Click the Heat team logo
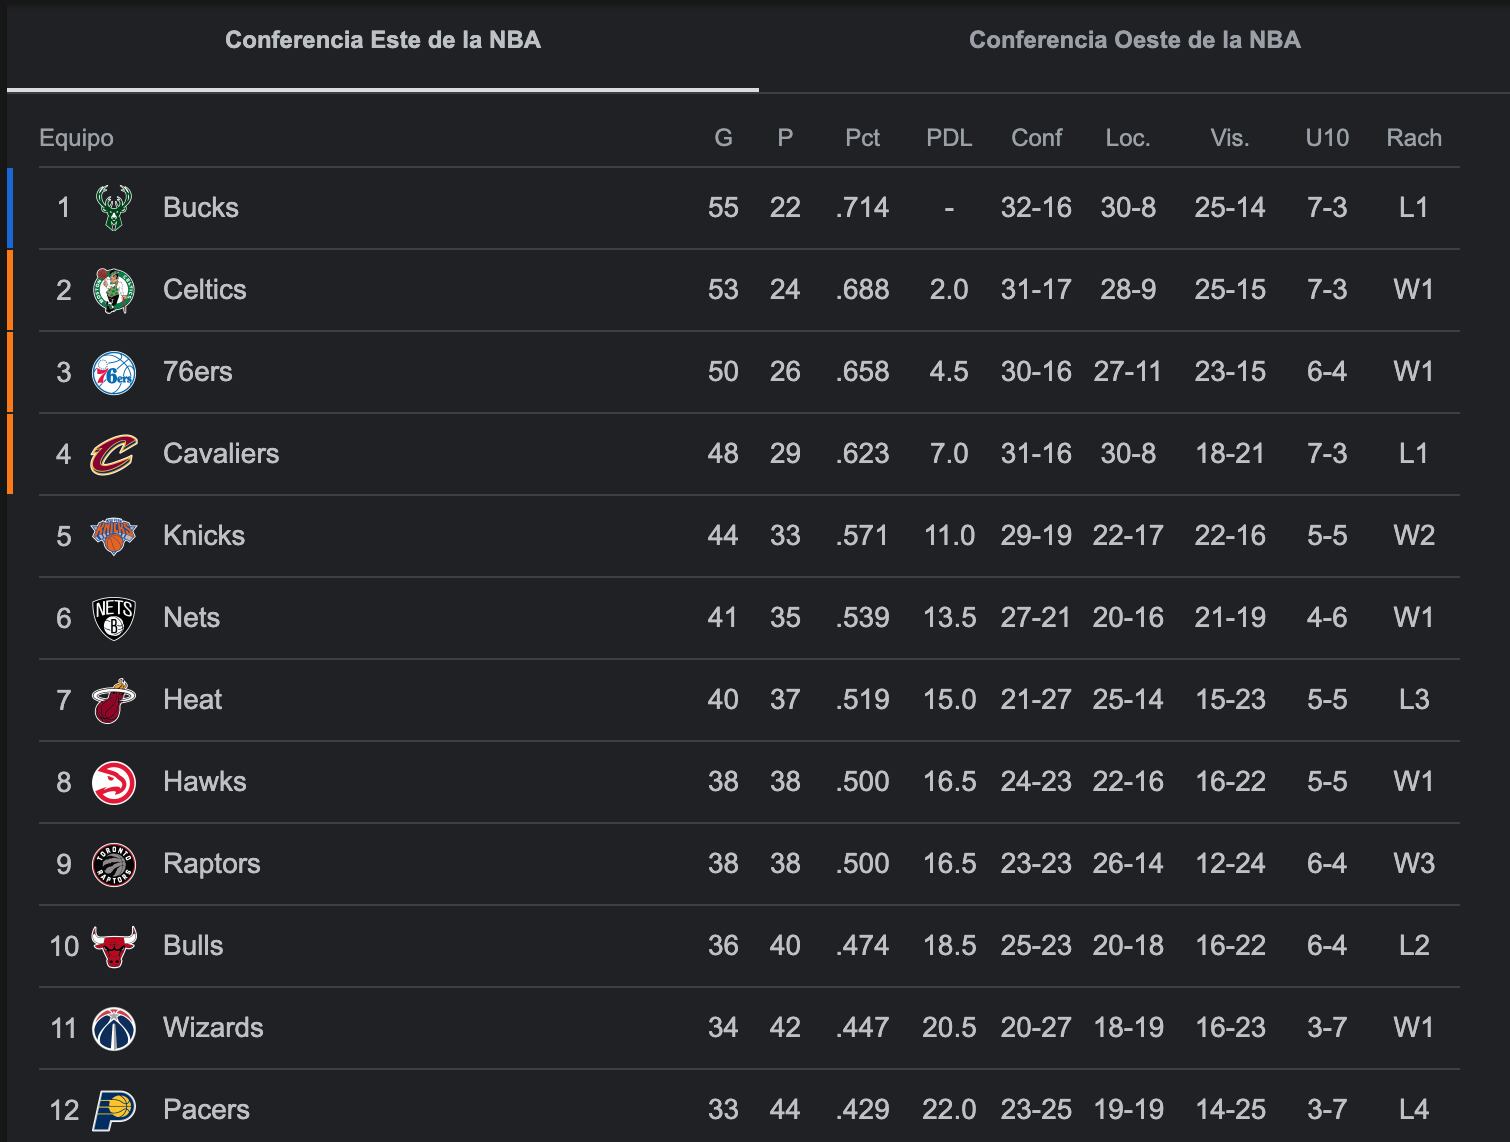The image size is (1510, 1142). point(113,700)
